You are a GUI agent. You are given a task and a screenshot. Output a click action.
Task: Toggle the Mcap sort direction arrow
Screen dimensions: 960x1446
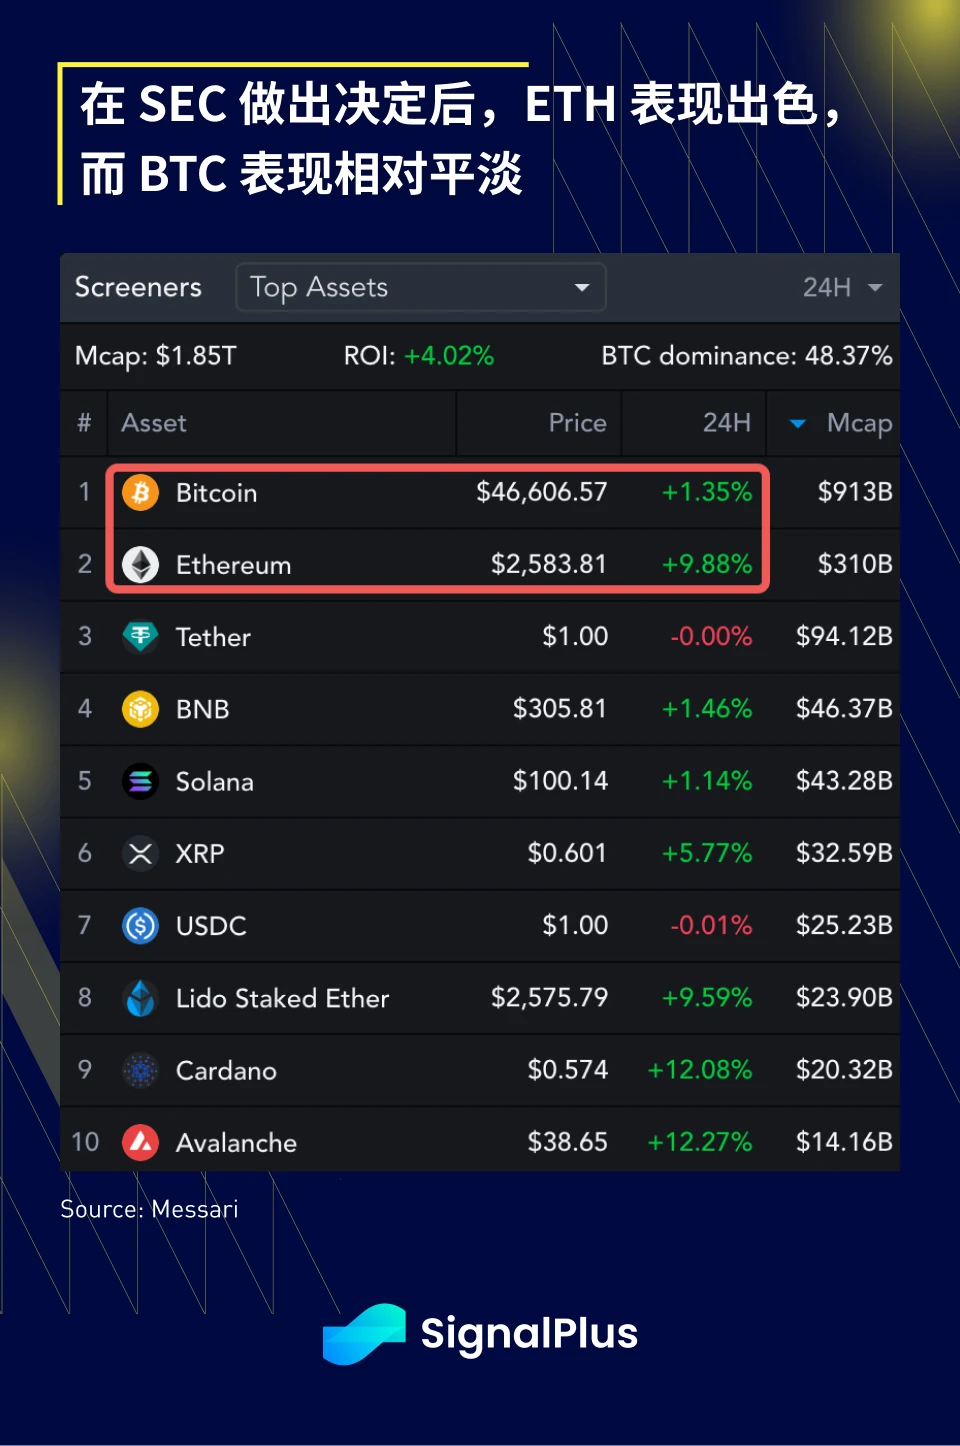(797, 423)
